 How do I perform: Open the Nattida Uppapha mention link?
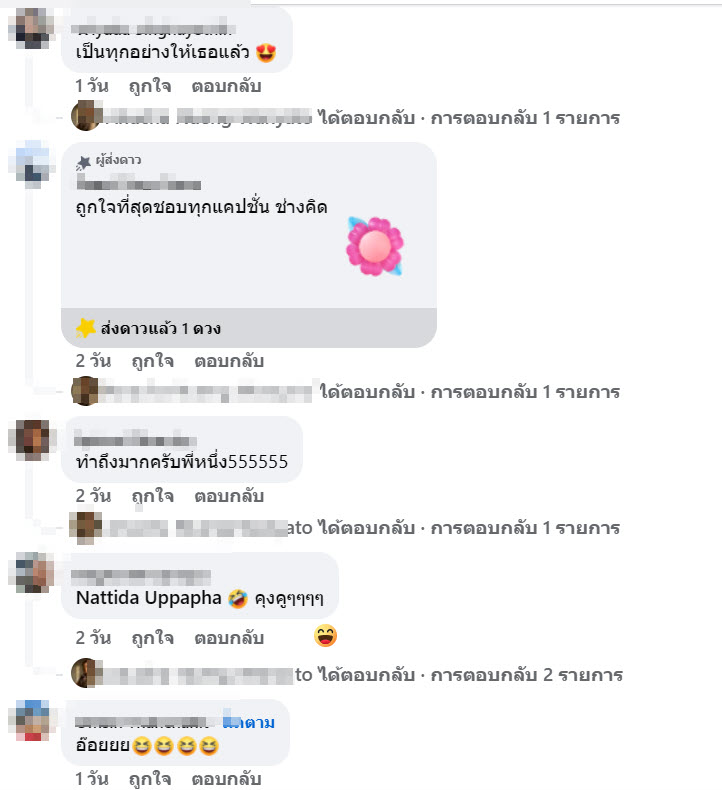(x=149, y=598)
